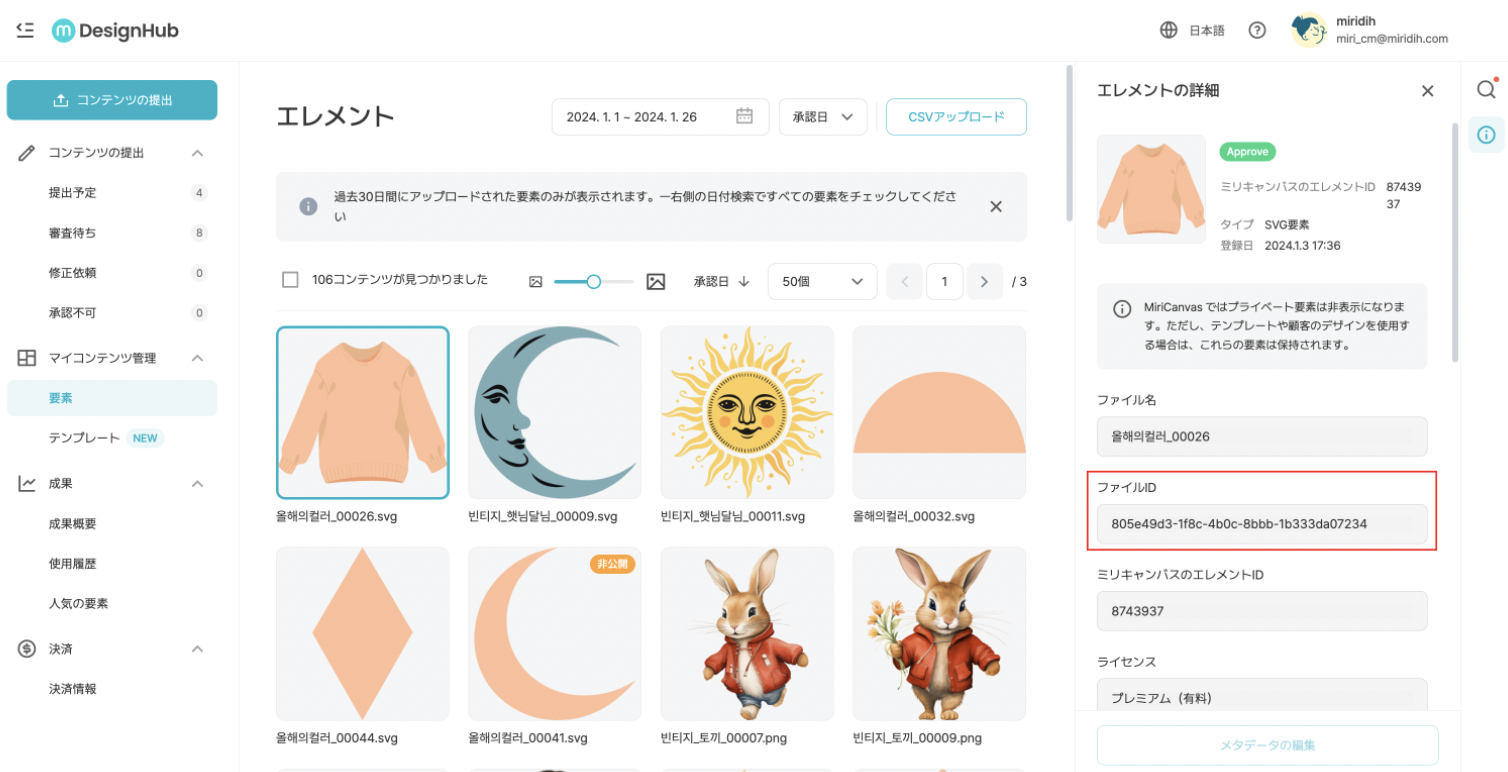Click the CSVアップロード button
The image size is (1508, 772).
click(x=955, y=117)
